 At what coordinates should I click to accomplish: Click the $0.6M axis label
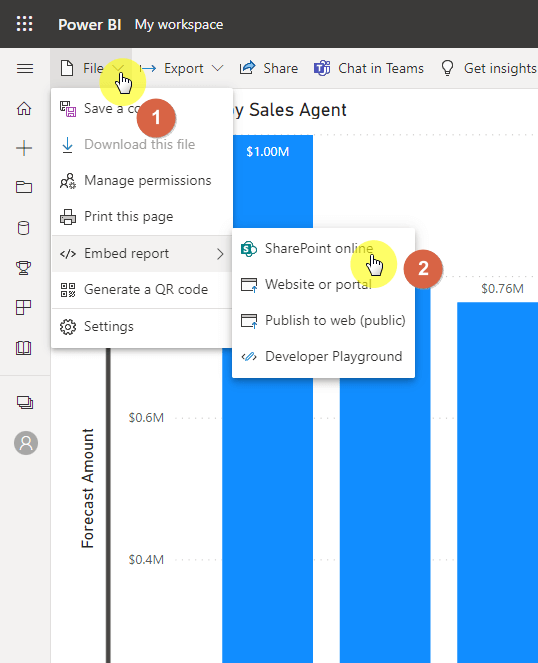[146, 418]
